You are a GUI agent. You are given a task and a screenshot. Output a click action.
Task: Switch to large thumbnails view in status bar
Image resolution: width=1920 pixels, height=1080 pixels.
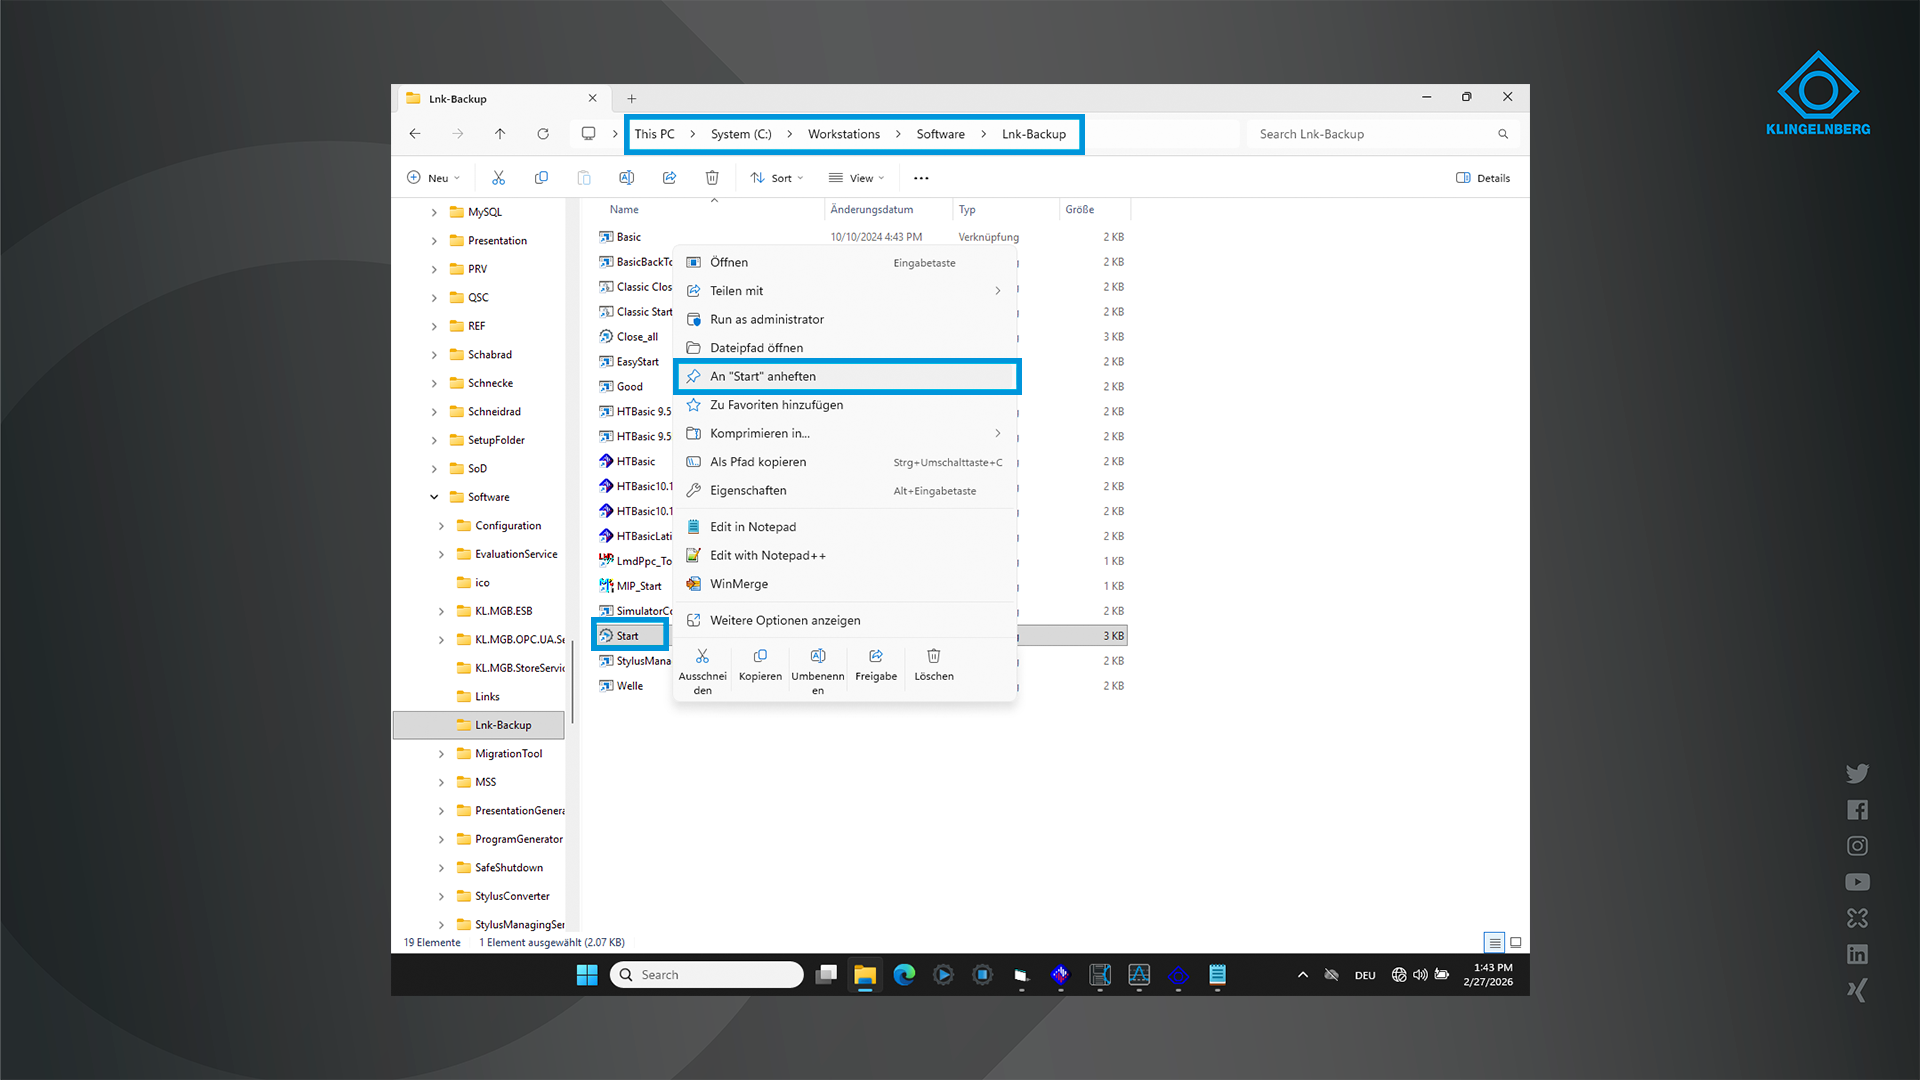[x=1516, y=942]
